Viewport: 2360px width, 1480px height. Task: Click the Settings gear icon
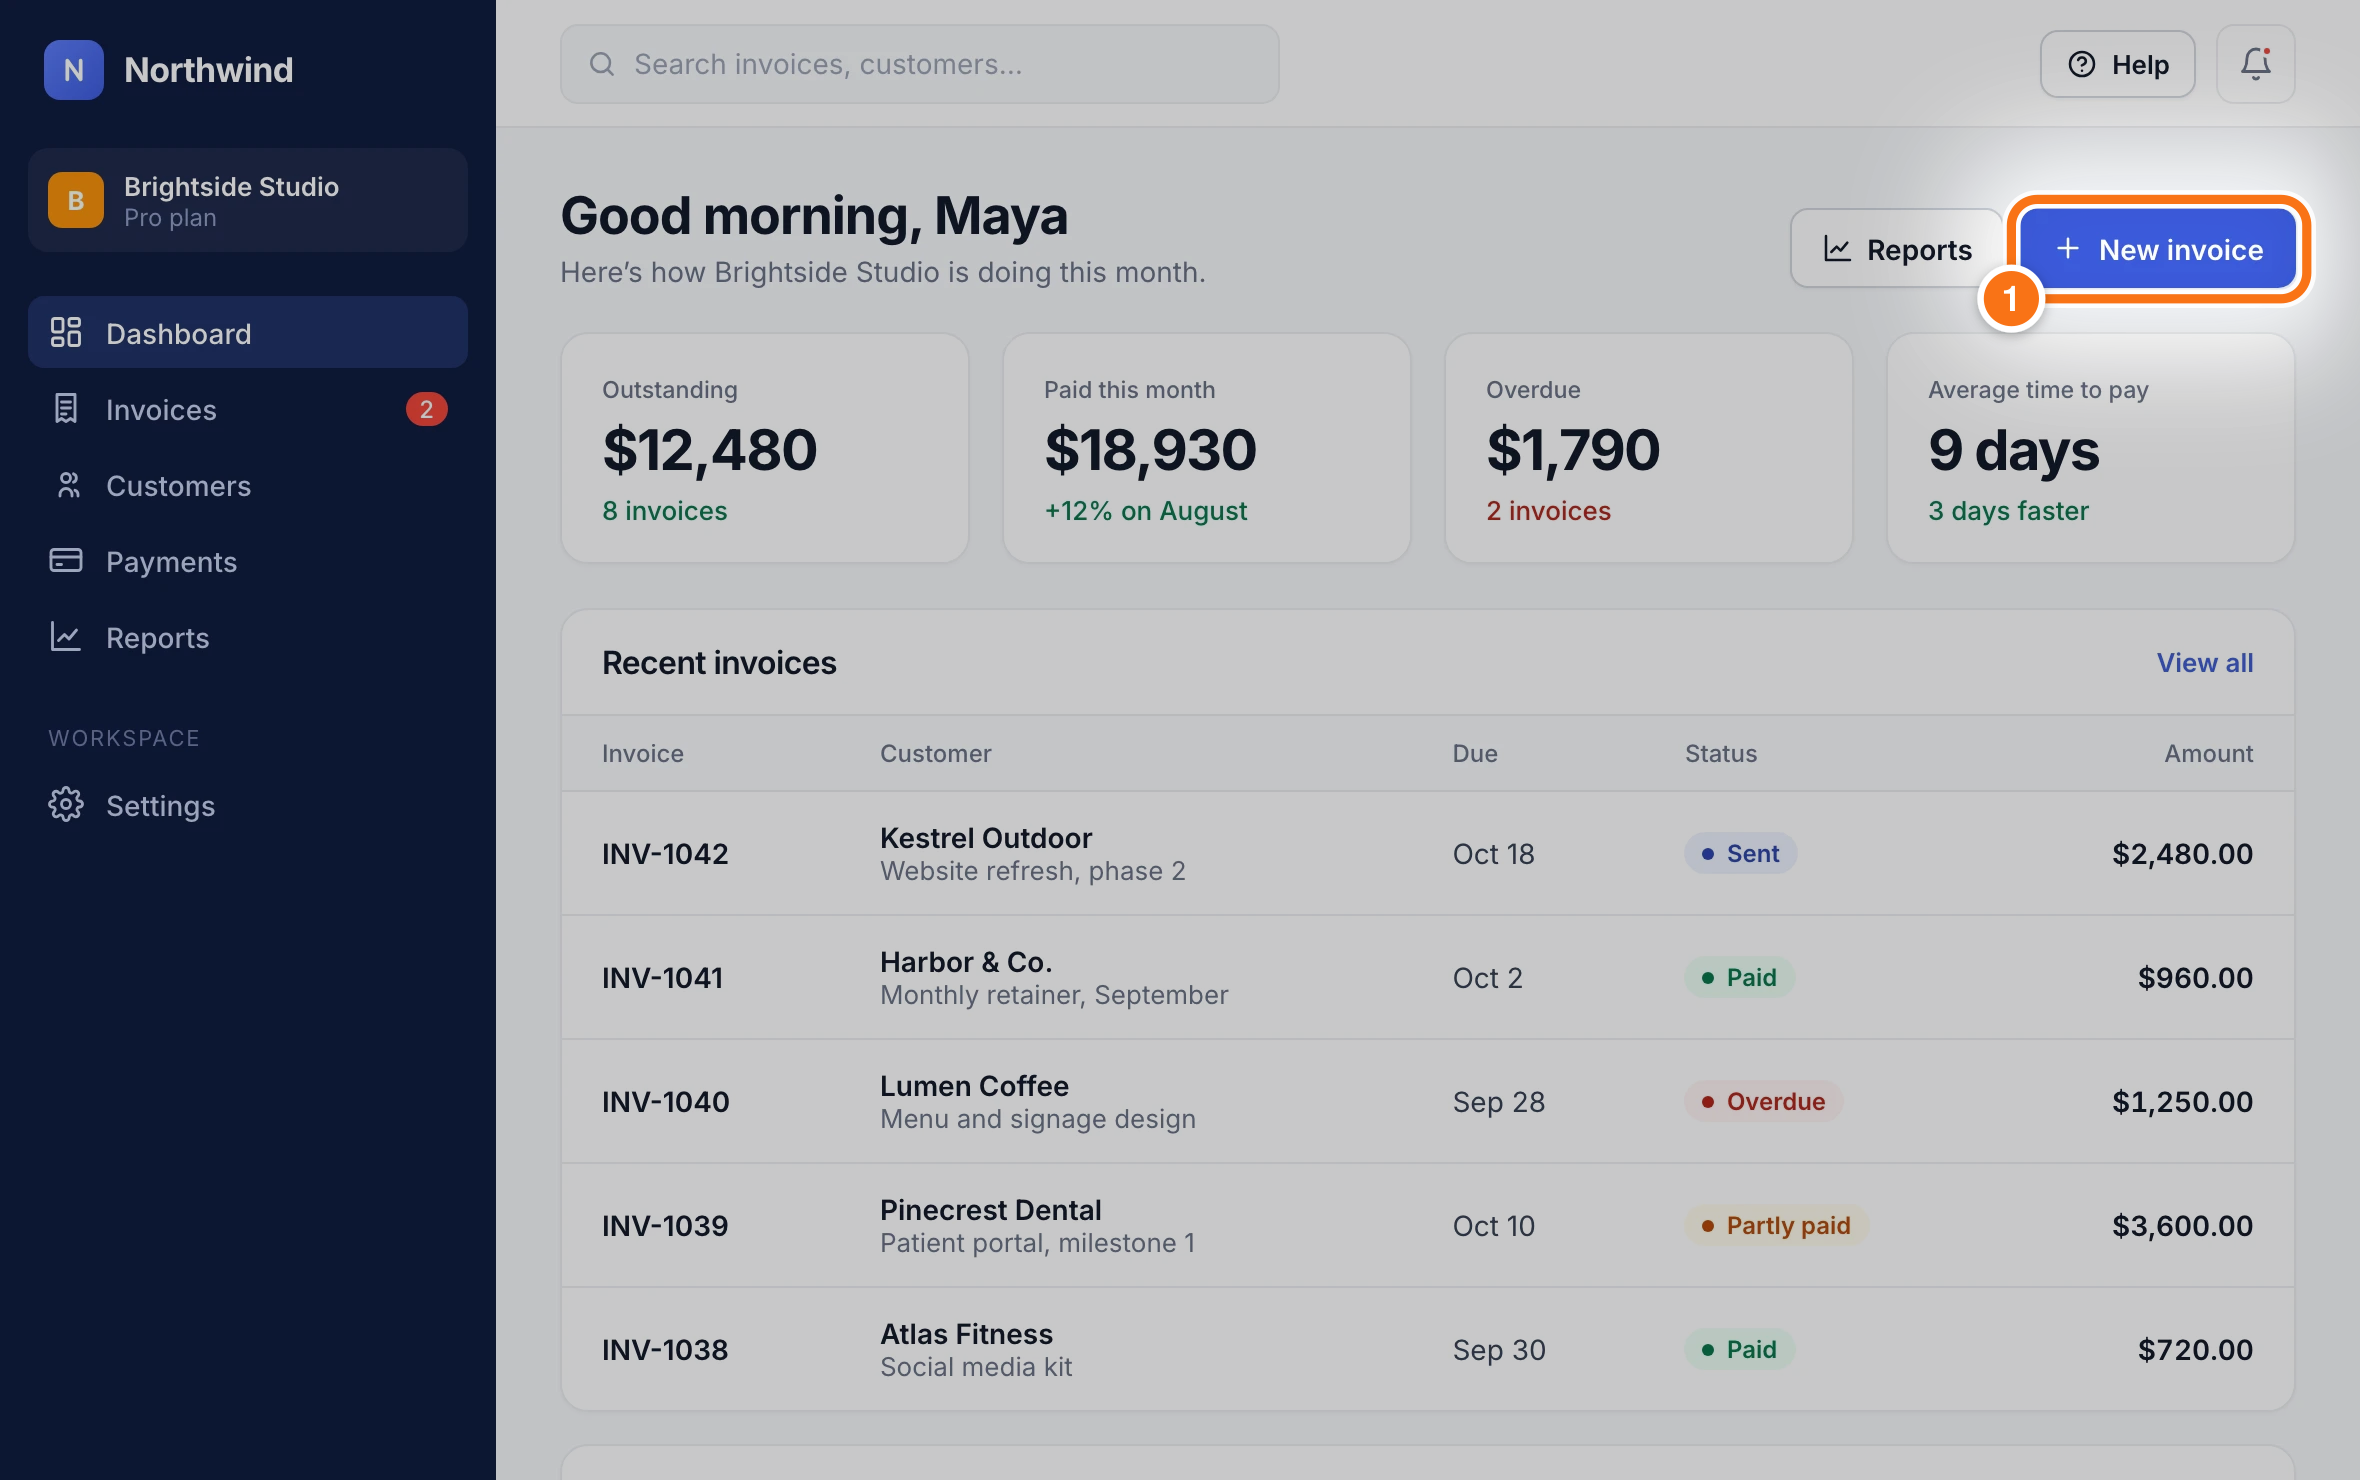tap(66, 804)
